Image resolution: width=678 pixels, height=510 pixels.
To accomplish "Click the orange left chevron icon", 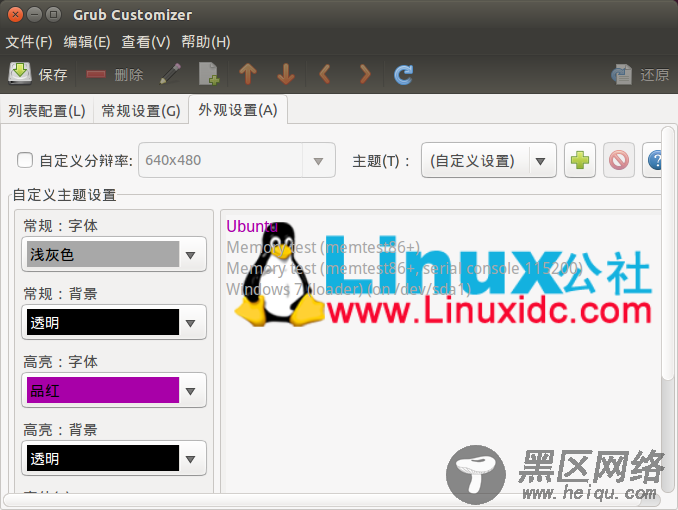I will (325, 74).
